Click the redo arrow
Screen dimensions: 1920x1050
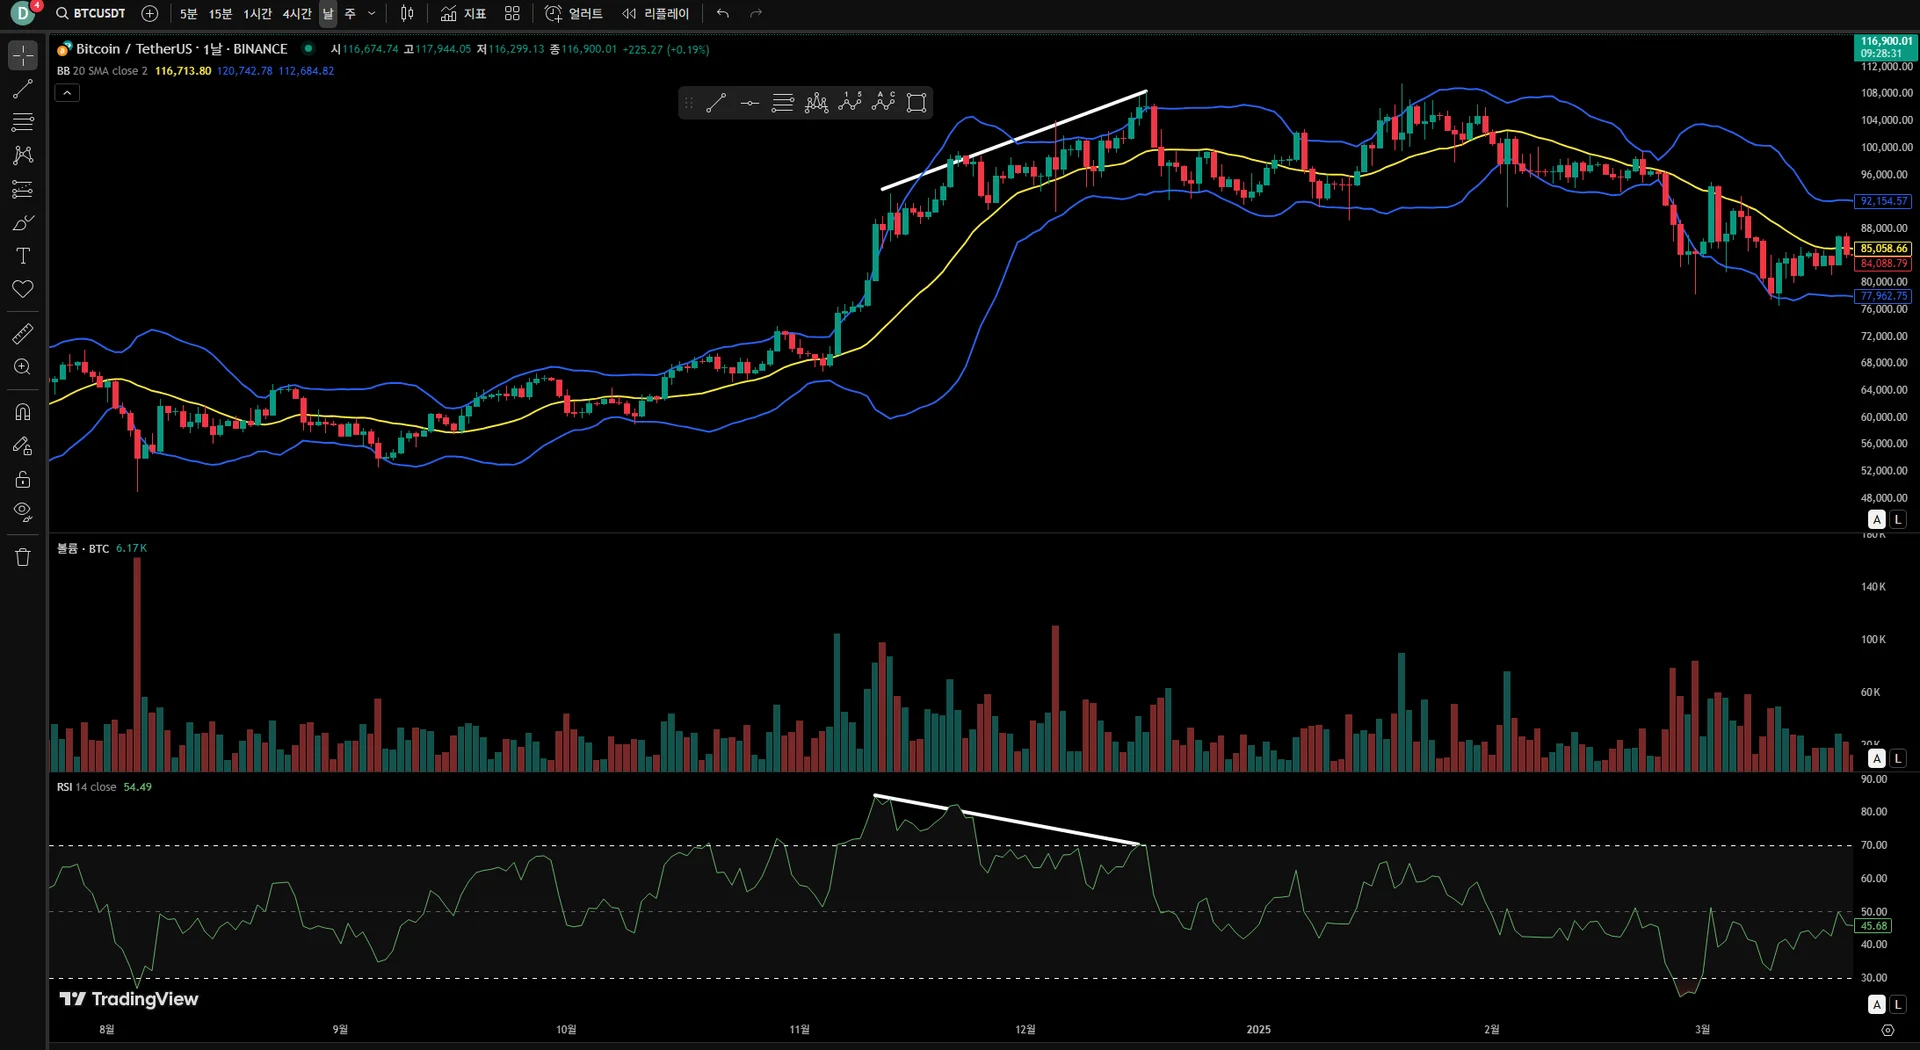click(x=756, y=13)
